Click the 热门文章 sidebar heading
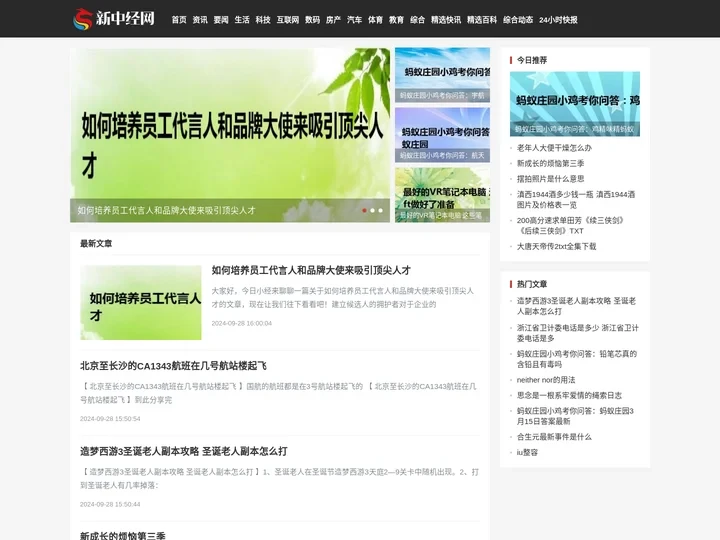The width and height of the screenshot is (720, 540). tap(532, 284)
